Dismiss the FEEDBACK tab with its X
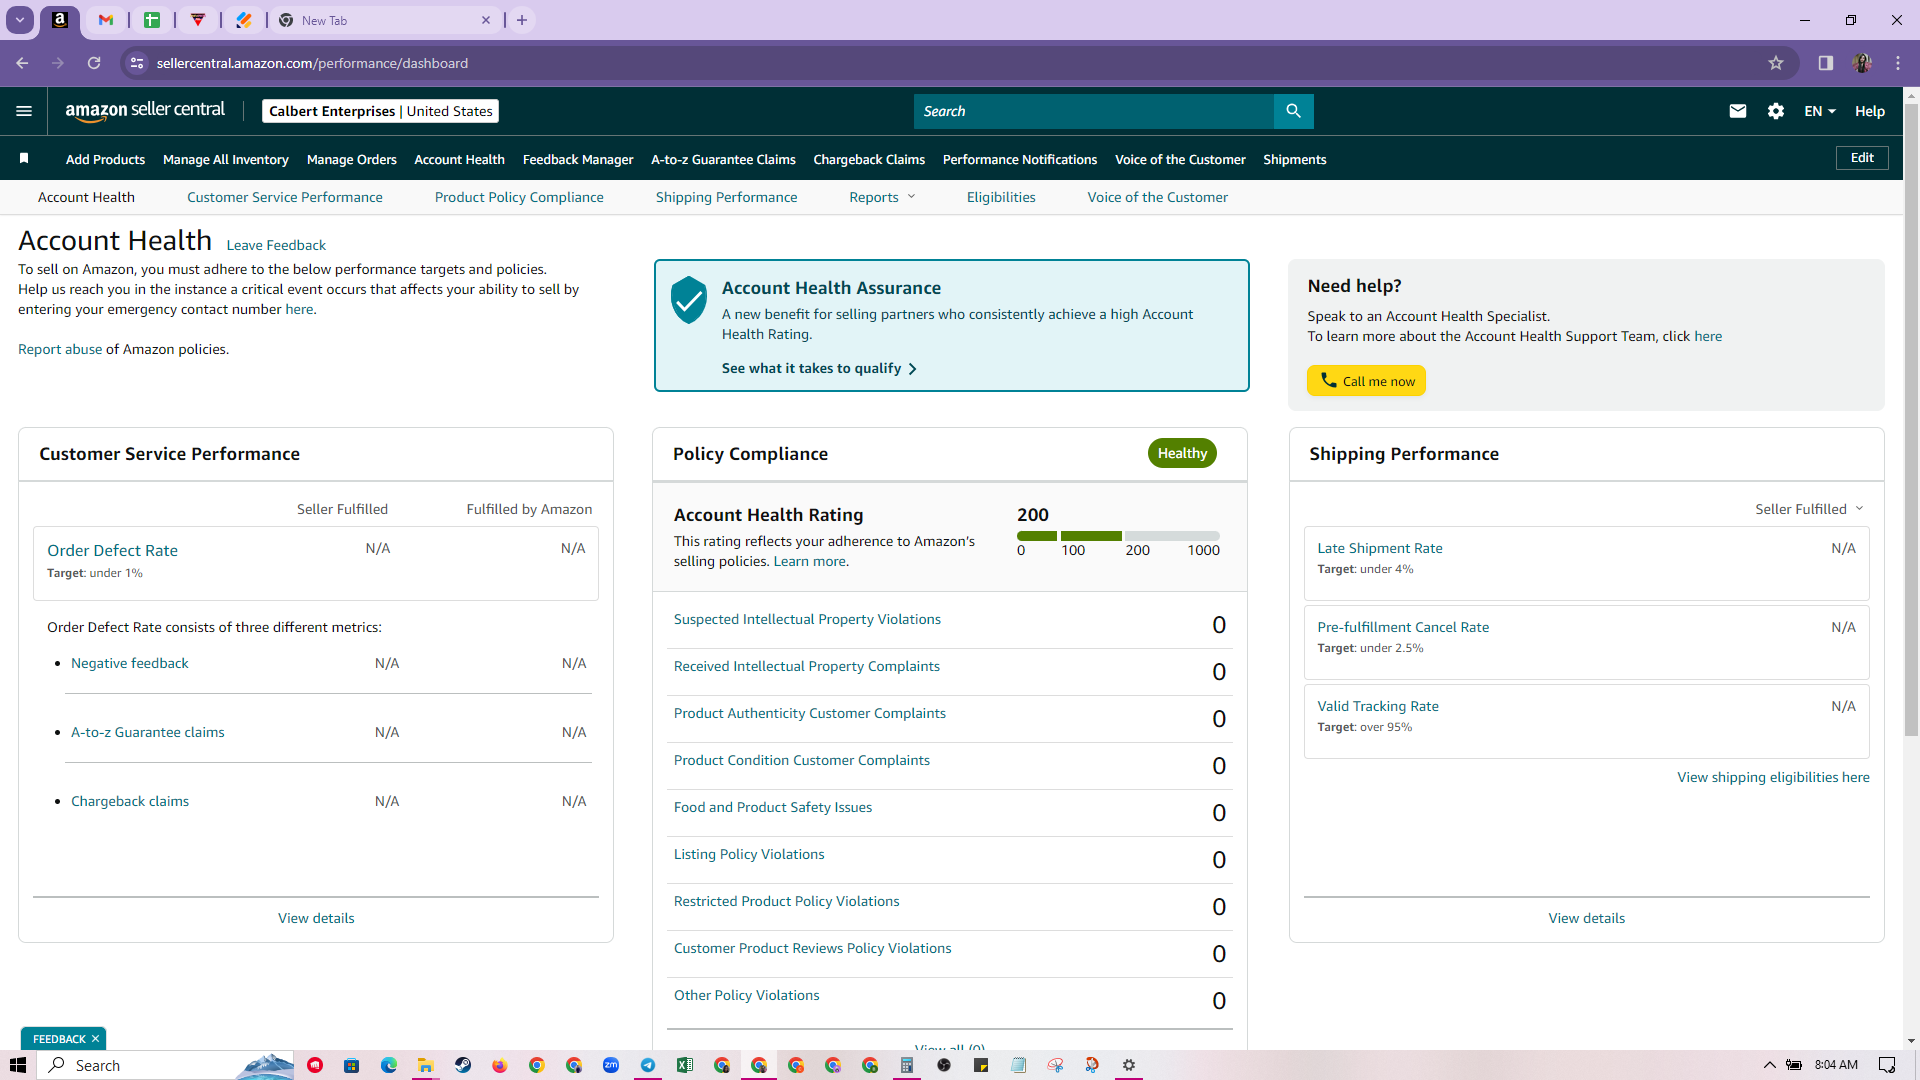1920x1080 pixels. (95, 1039)
